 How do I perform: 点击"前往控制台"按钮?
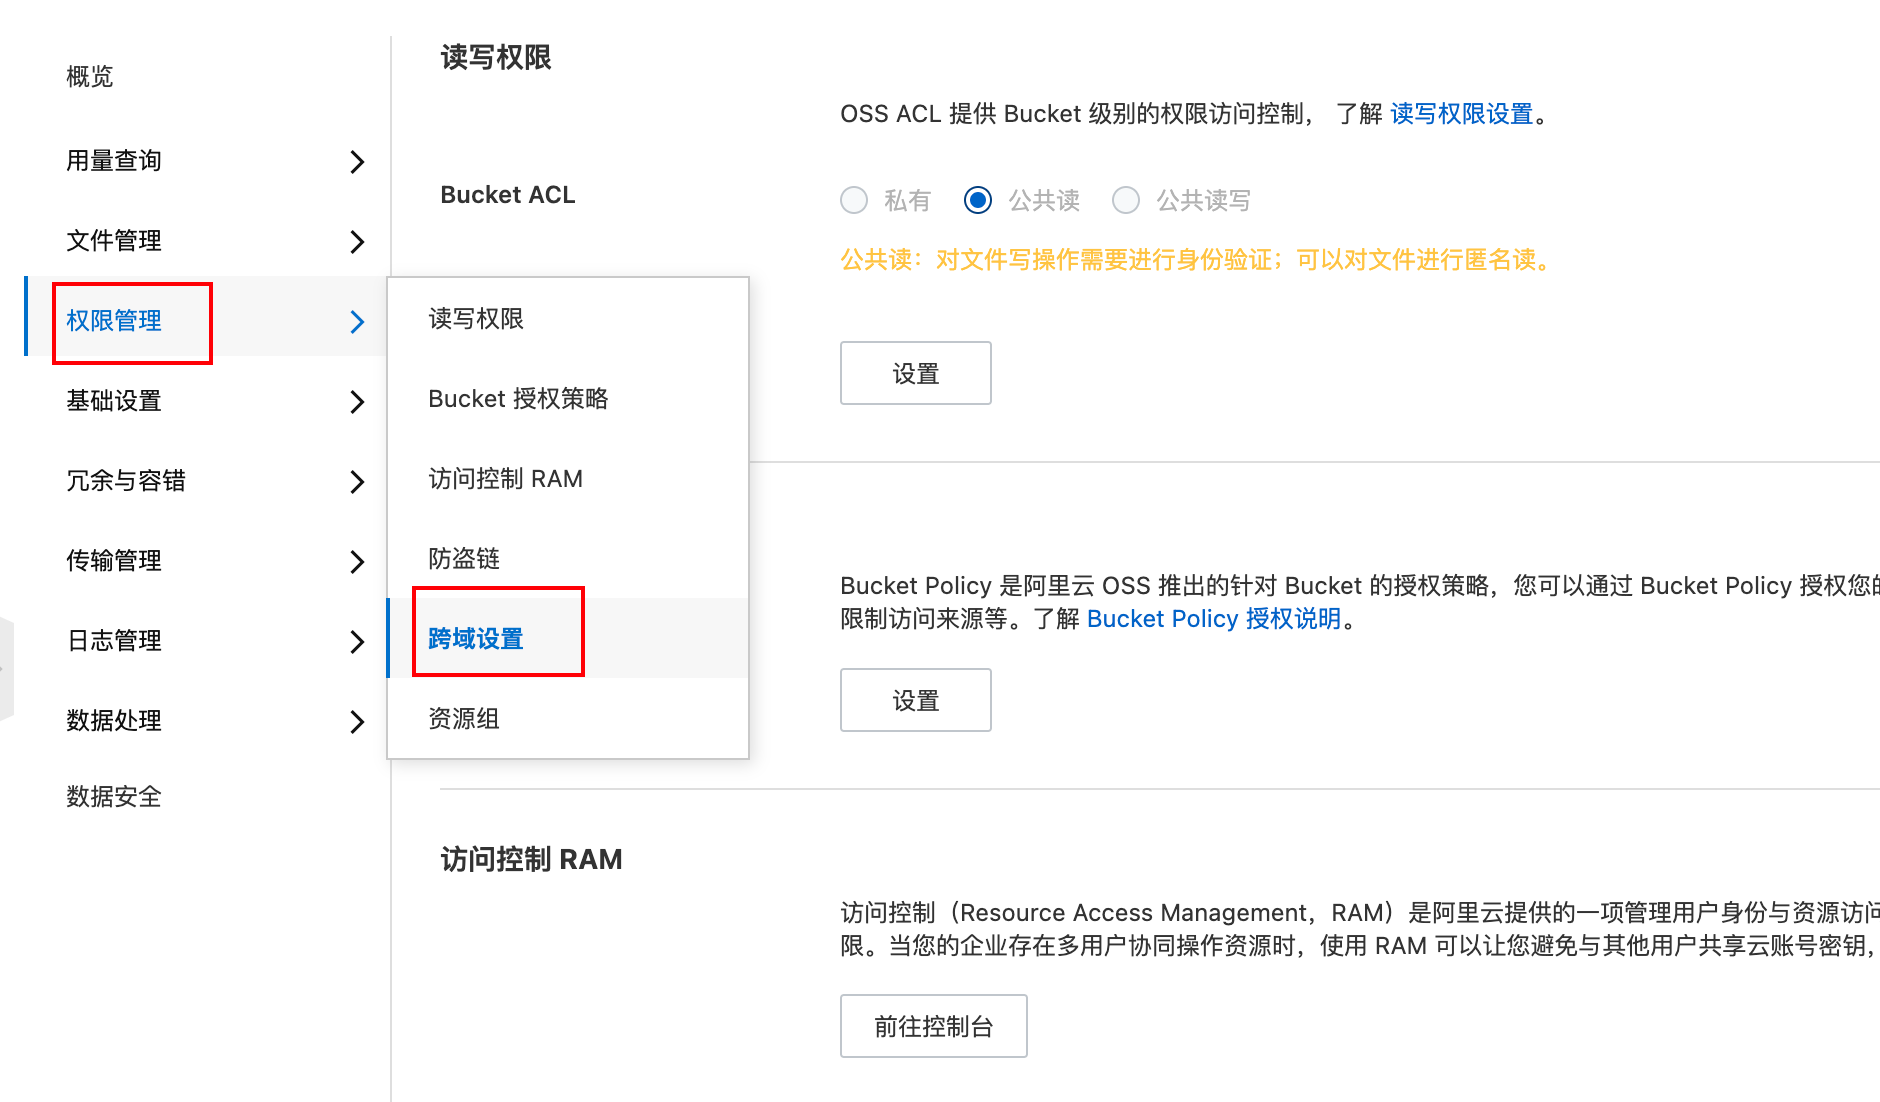coord(933,1025)
